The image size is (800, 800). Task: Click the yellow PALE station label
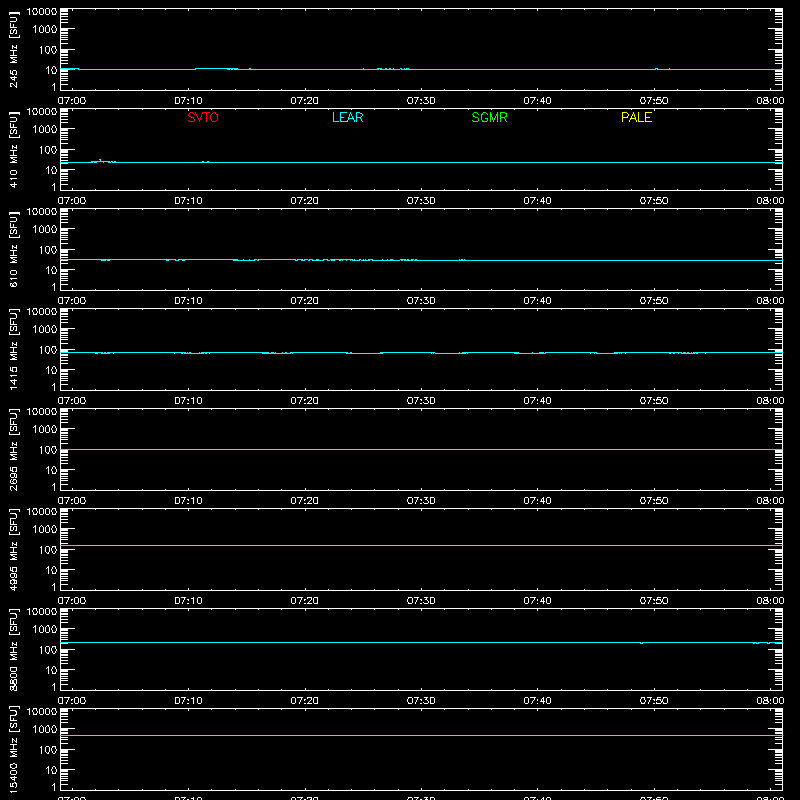[636, 117]
